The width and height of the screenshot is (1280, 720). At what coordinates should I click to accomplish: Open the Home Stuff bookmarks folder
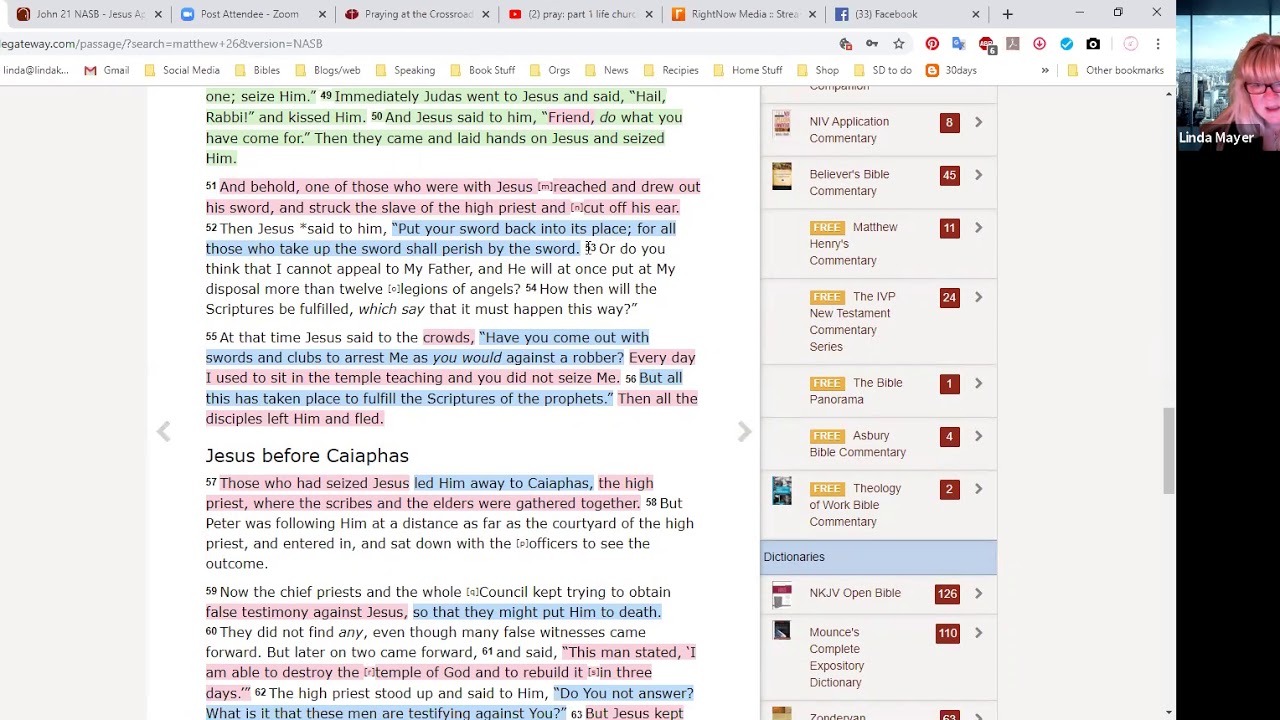tap(747, 70)
